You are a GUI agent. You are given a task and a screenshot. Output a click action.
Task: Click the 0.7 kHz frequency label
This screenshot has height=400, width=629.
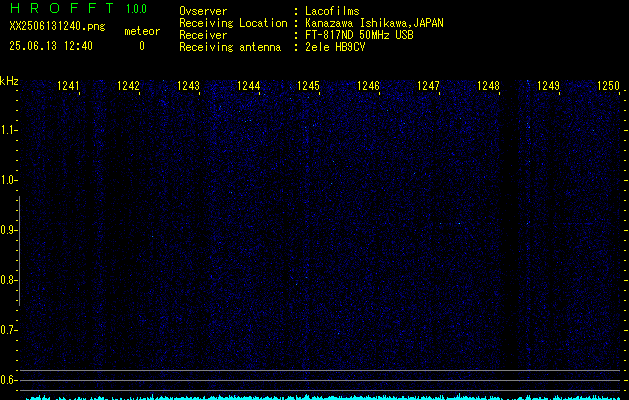tap(7, 330)
